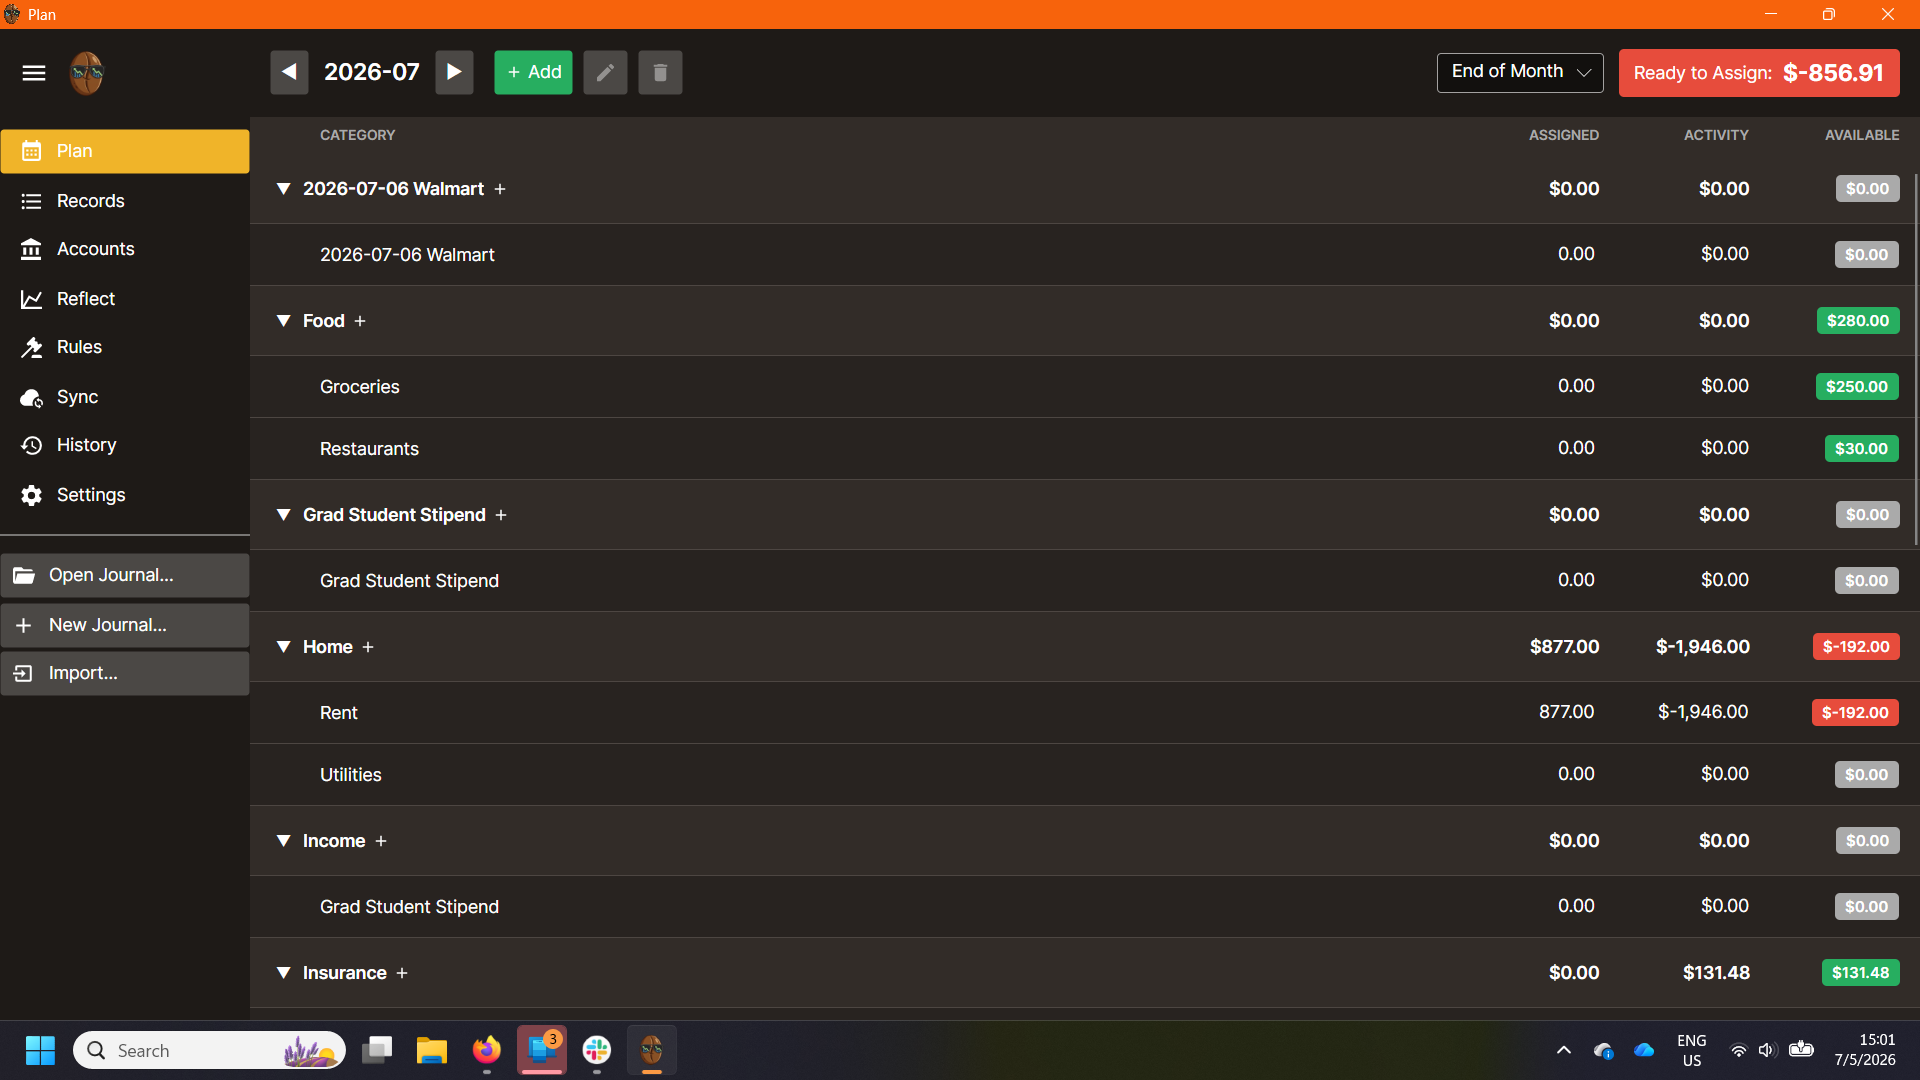Go to previous month arrow
The width and height of the screenshot is (1920, 1080).
[289, 72]
